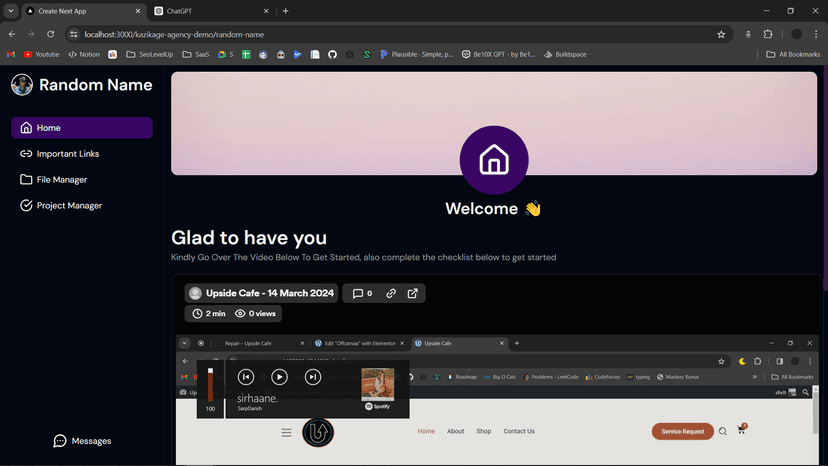Open the comments icon showing 0
Image resolution: width=828 pixels, height=466 pixels.
click(362, 293)
